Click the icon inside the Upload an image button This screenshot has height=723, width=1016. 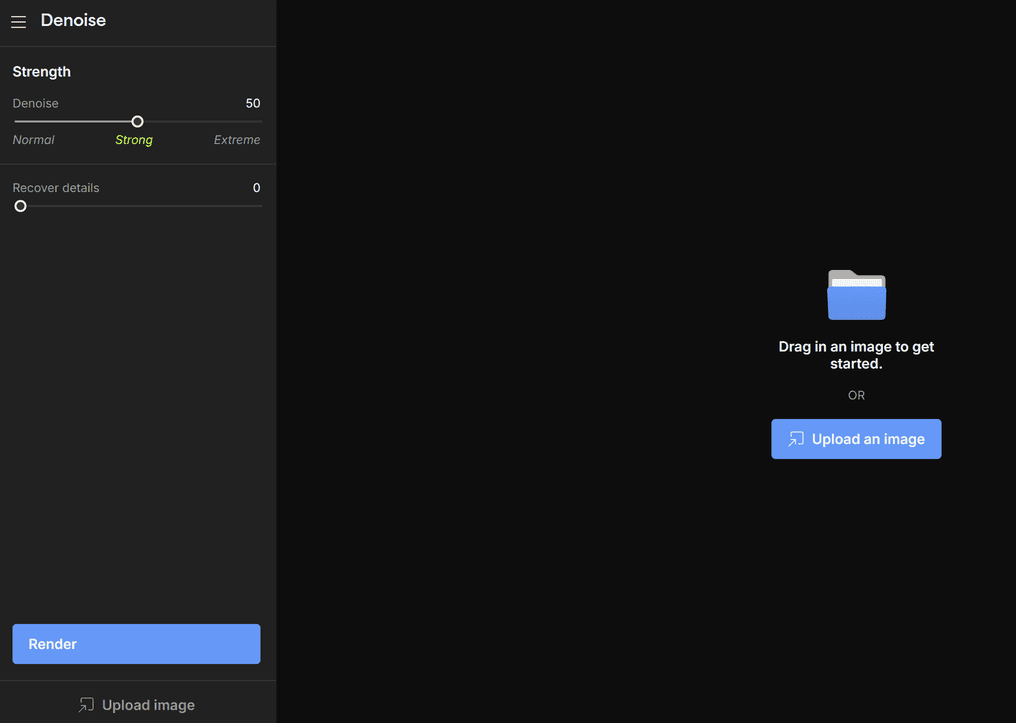coord(796,439)
